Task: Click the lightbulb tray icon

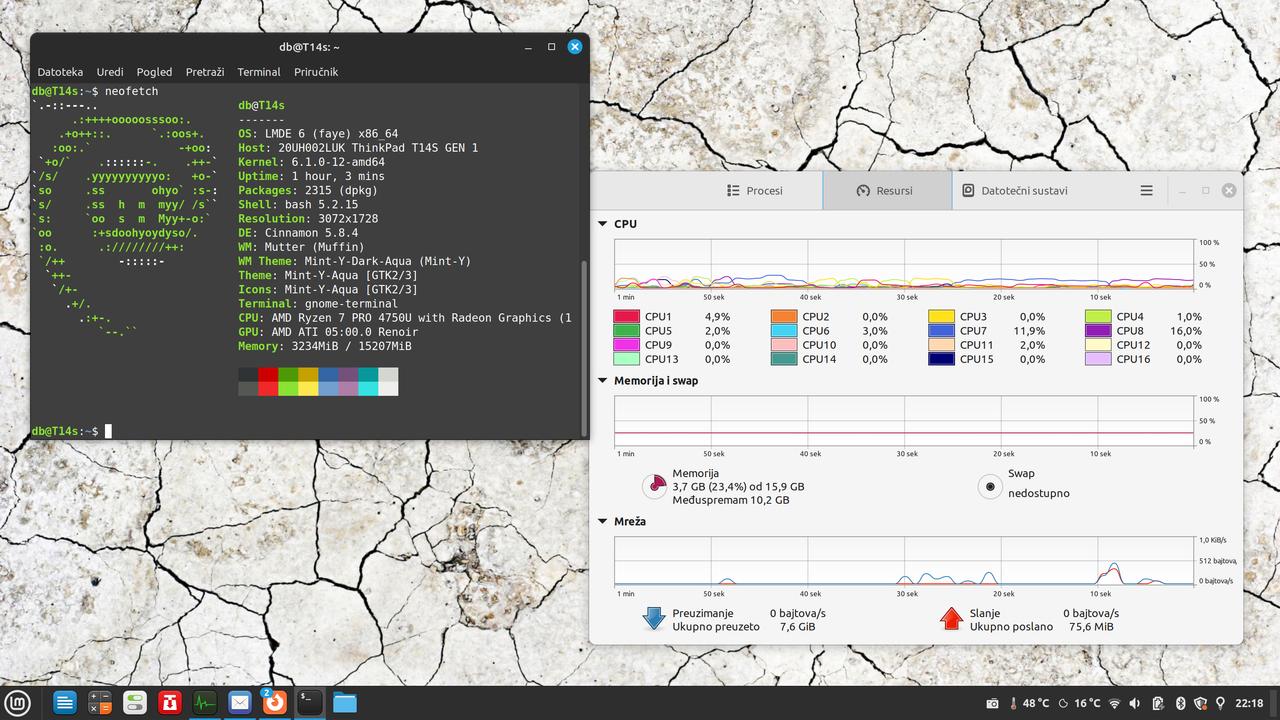Action: [1221, 703]
